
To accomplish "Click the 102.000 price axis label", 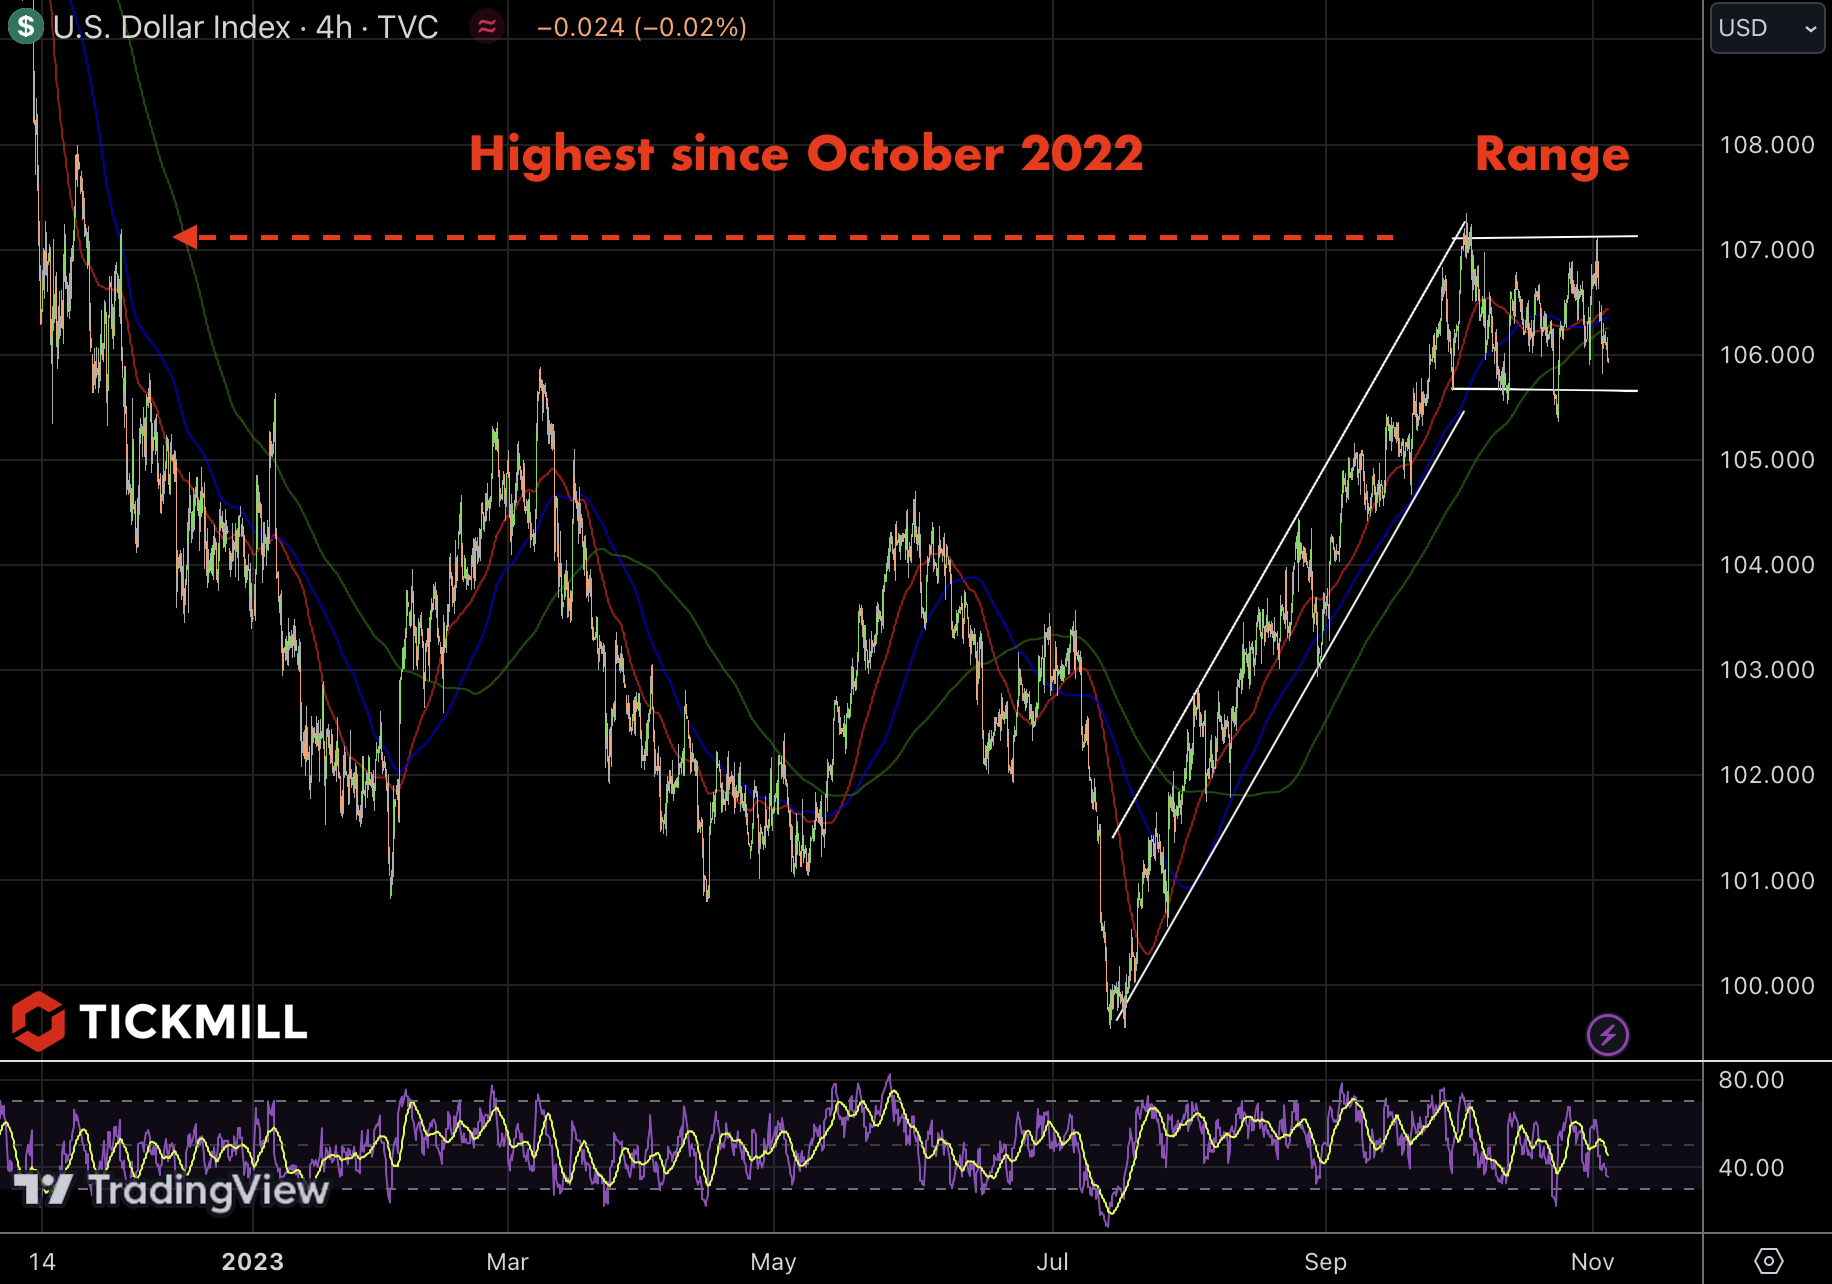I will [x=1767, y=775].
